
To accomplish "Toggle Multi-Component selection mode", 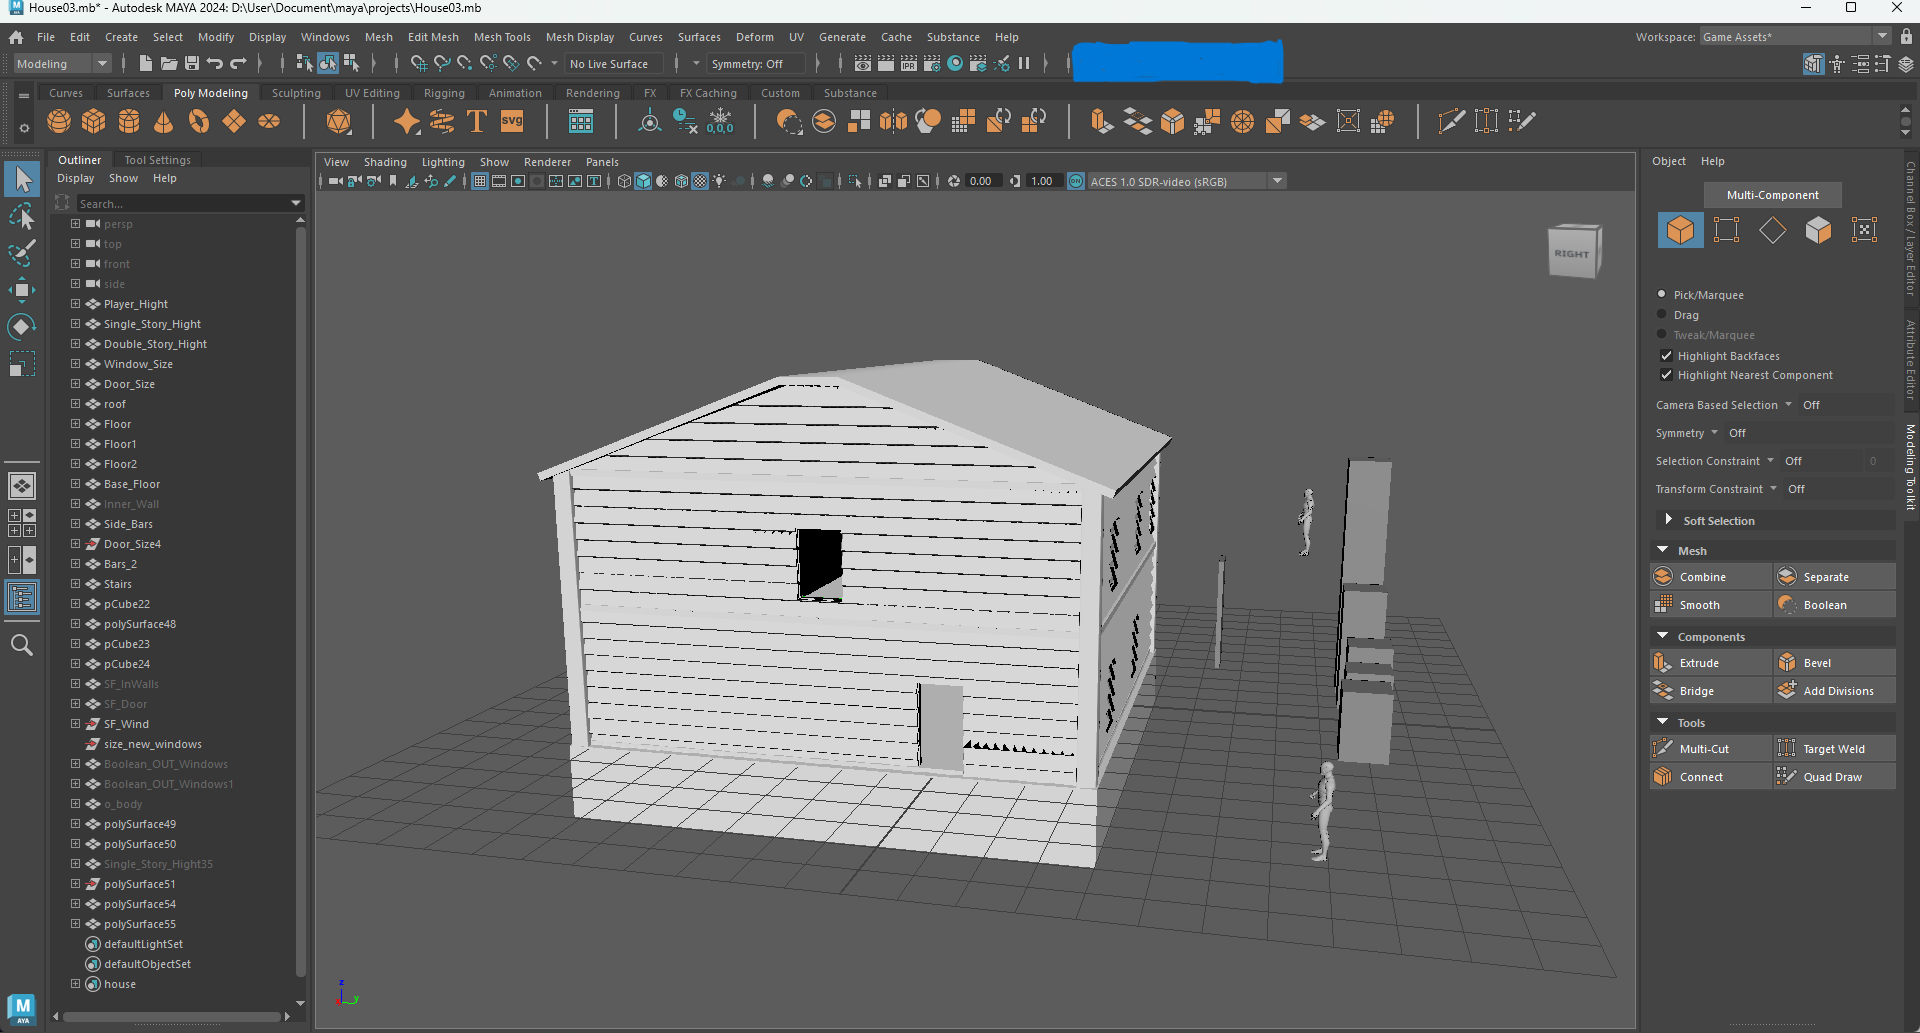I will pos(1772,195).
